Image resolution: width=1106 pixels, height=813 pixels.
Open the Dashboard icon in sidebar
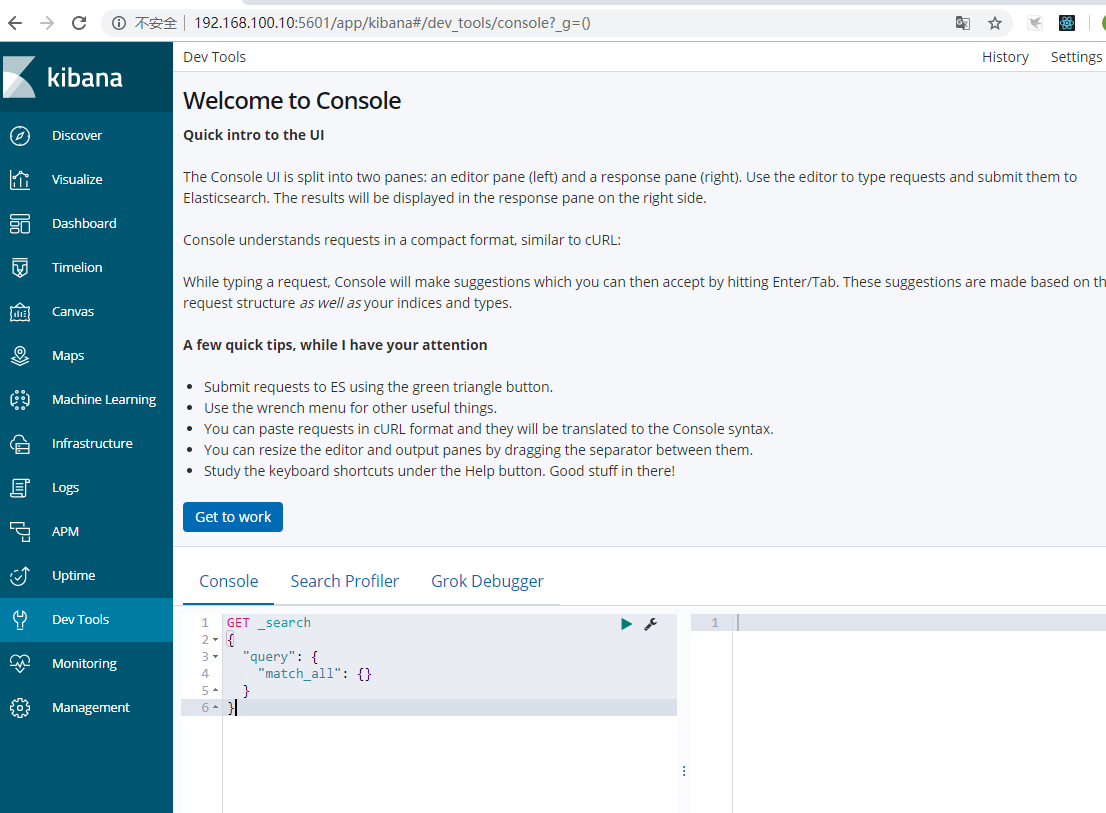20,224
